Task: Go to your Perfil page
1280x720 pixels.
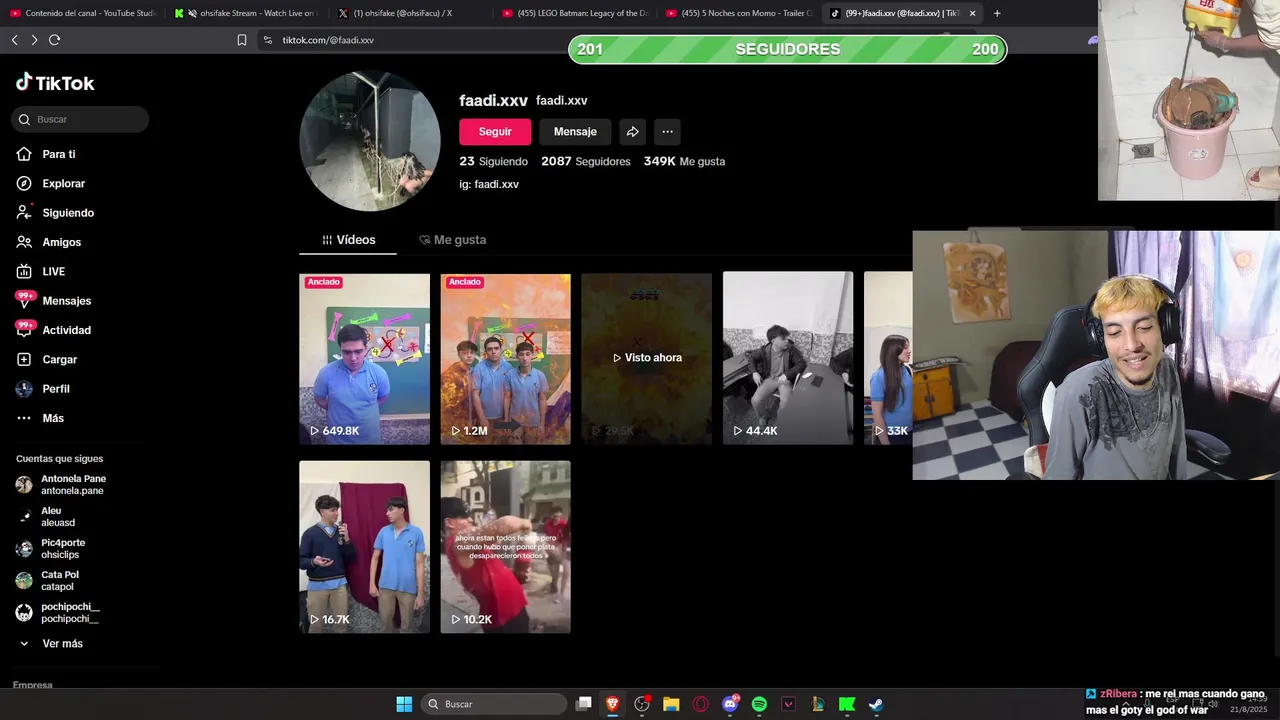Action: click(x=43, y=388)
